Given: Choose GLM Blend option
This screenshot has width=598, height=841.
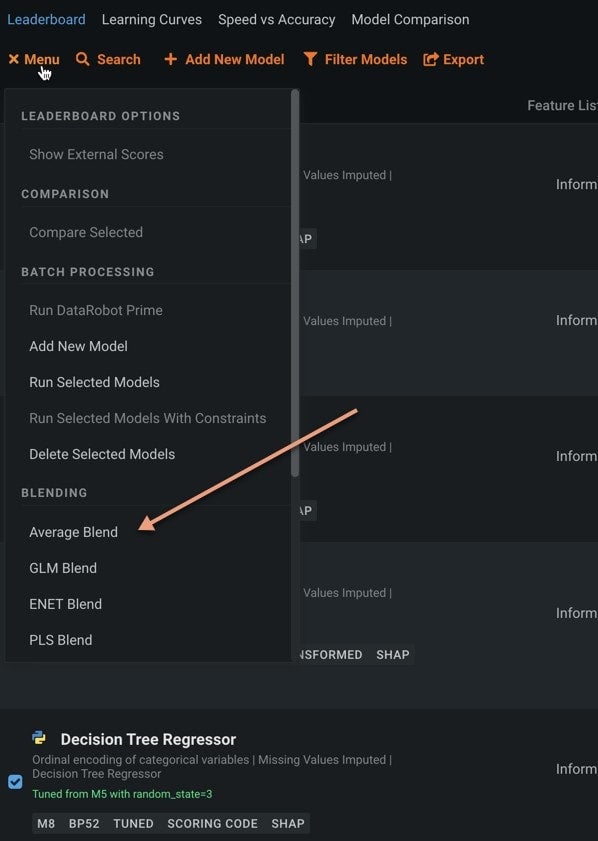Looking at the screenshot, I should click(x=63, y=568).
